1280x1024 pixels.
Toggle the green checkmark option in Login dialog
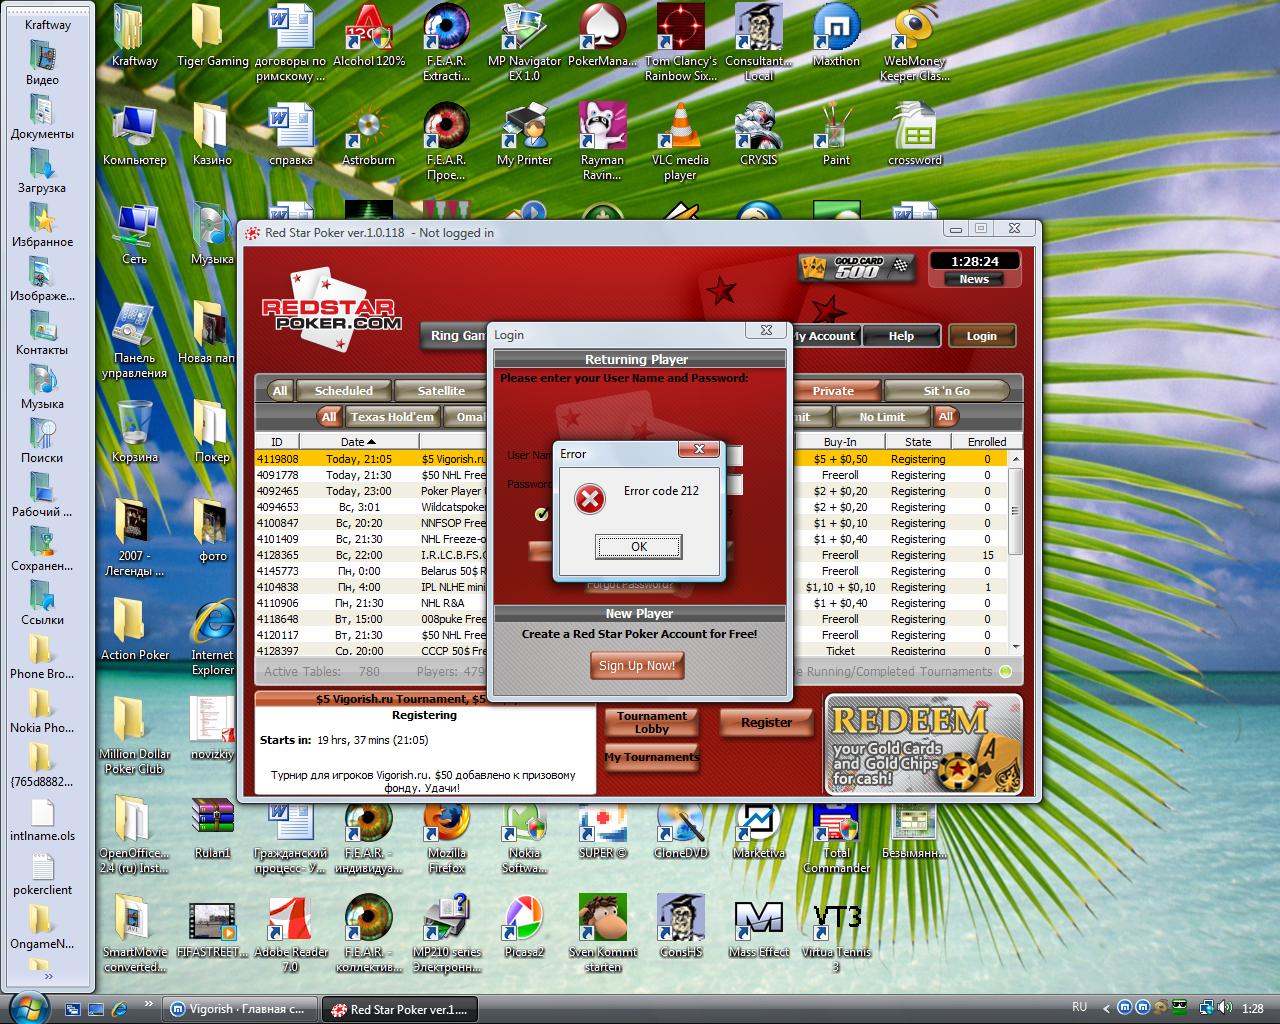[542, 514]
